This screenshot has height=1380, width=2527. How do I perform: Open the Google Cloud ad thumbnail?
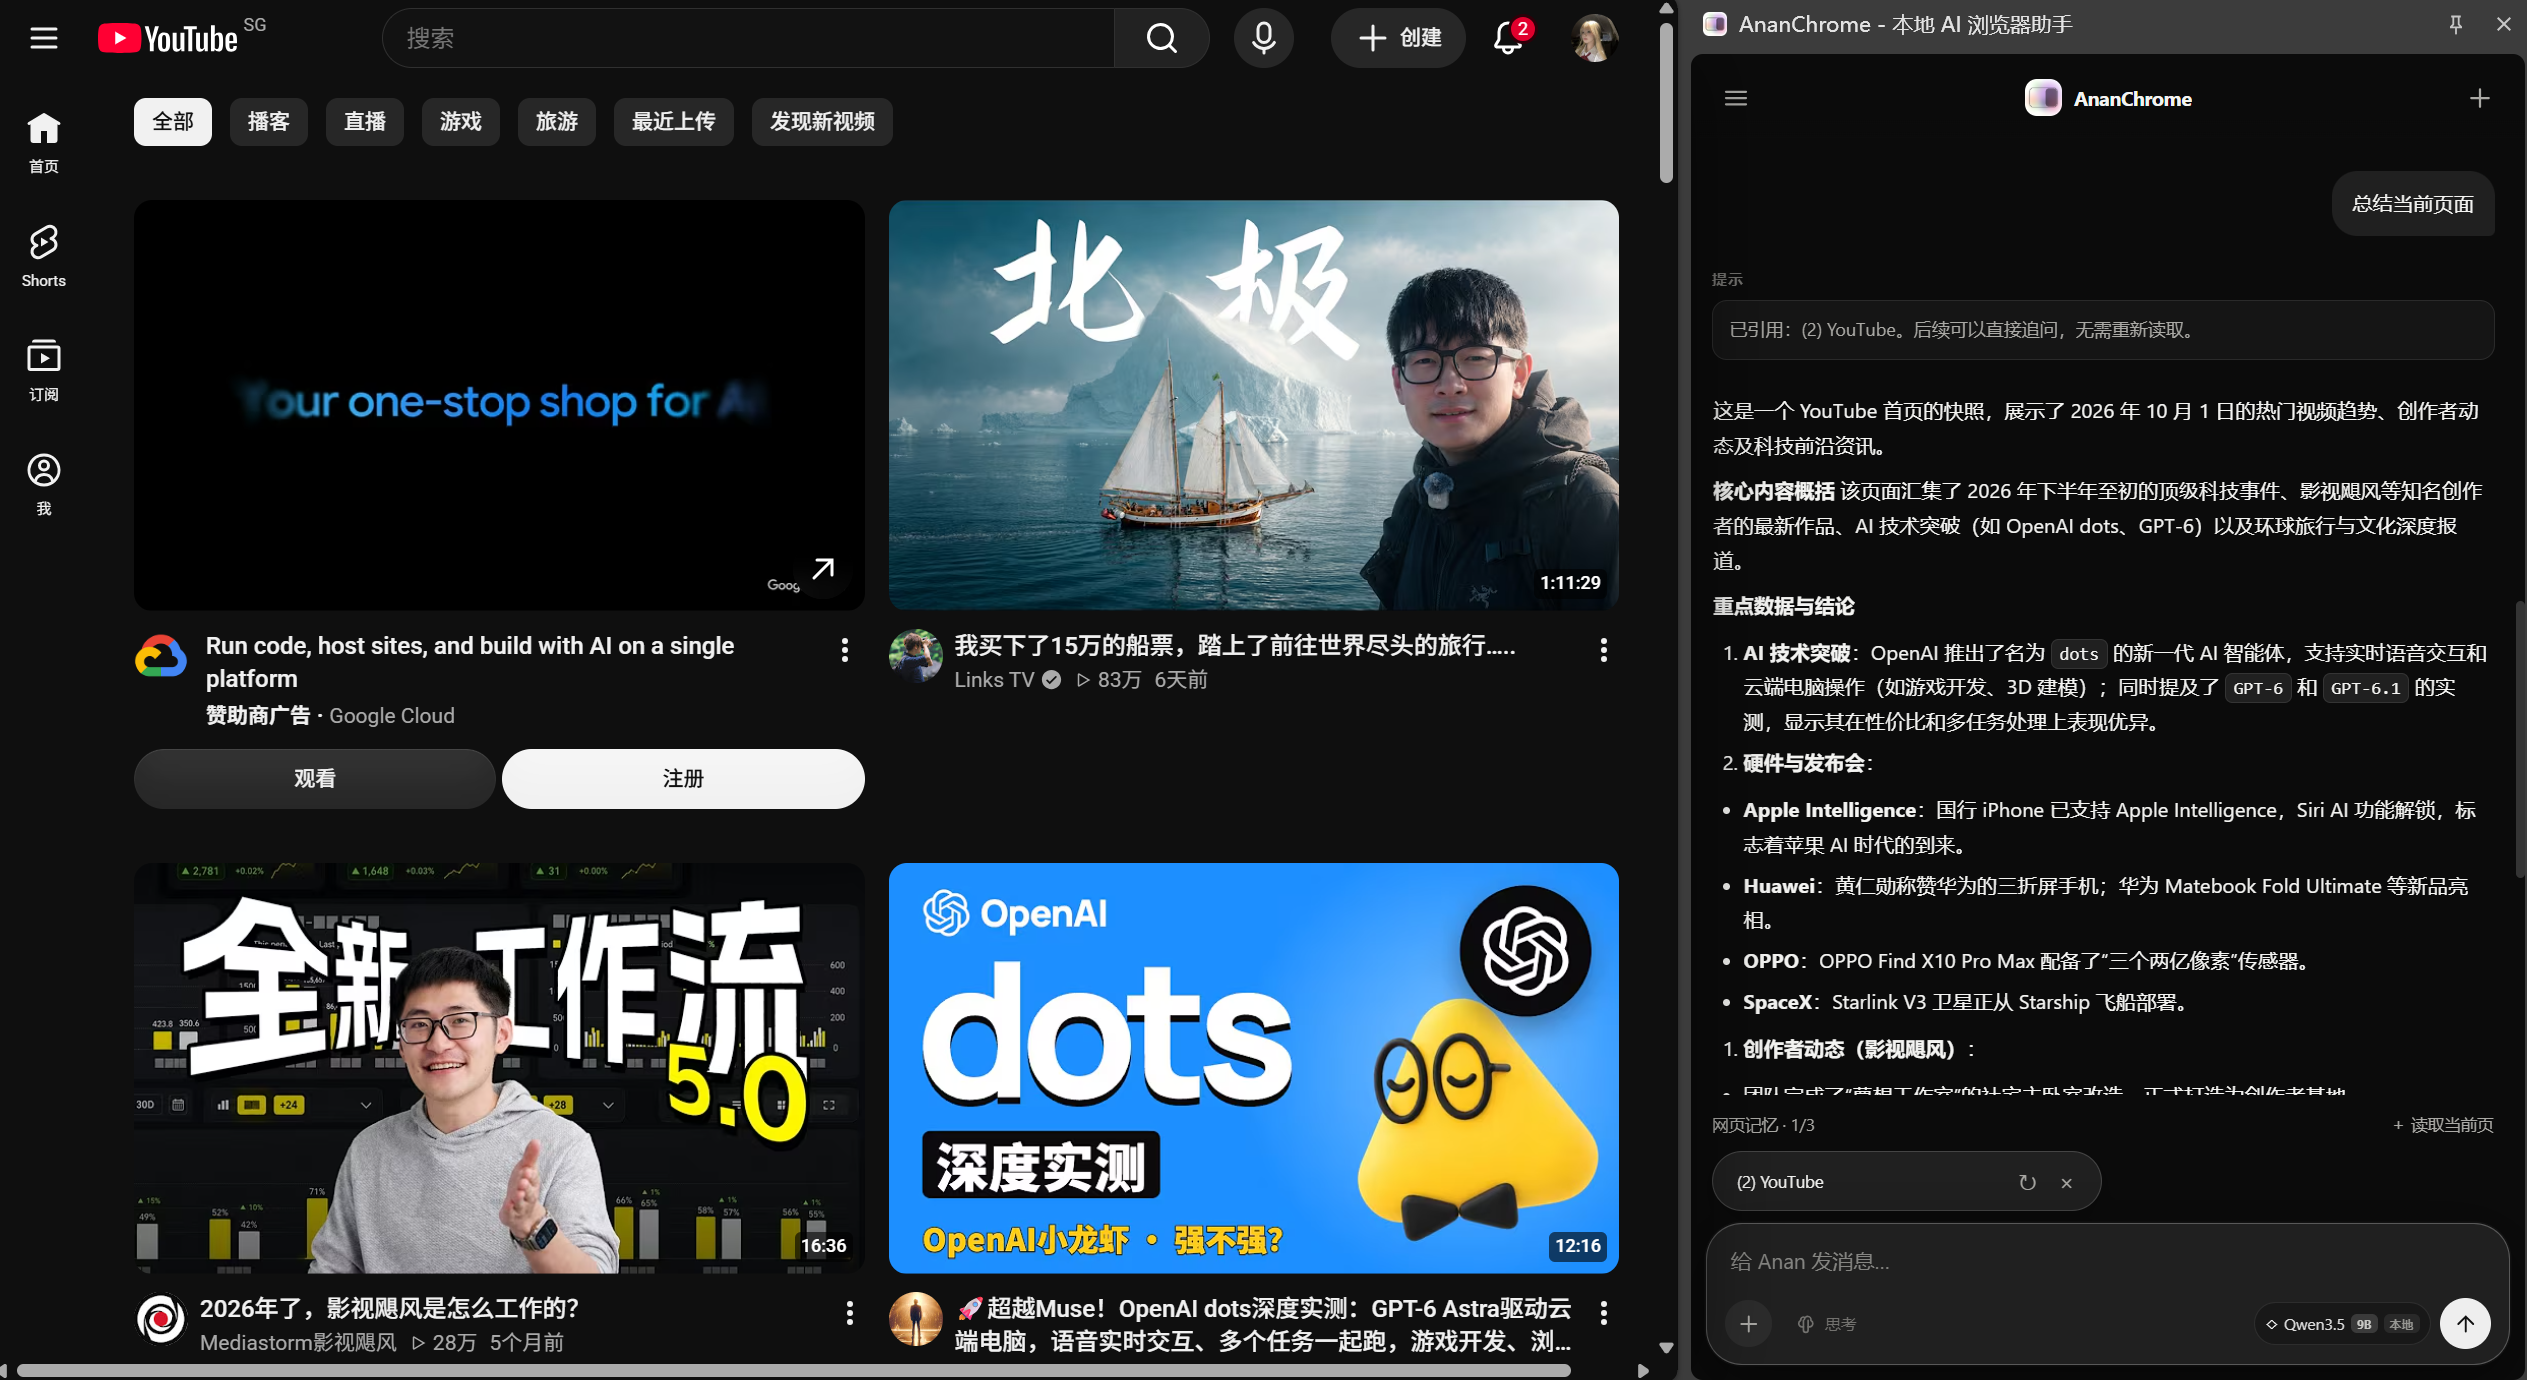(x=499, y=405)
